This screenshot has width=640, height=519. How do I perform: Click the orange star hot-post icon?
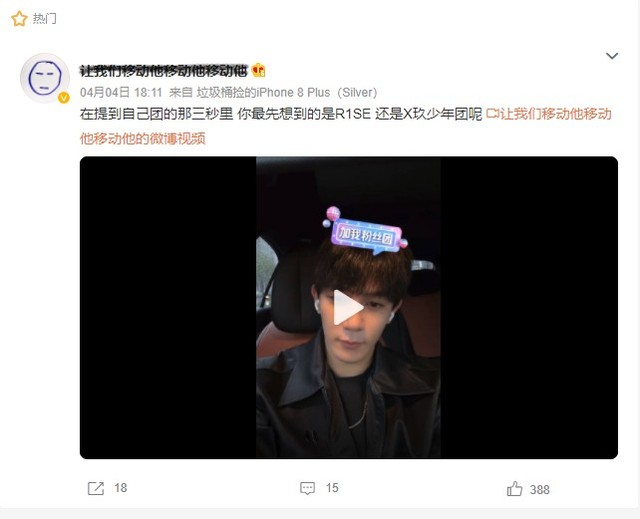point(19,19)
